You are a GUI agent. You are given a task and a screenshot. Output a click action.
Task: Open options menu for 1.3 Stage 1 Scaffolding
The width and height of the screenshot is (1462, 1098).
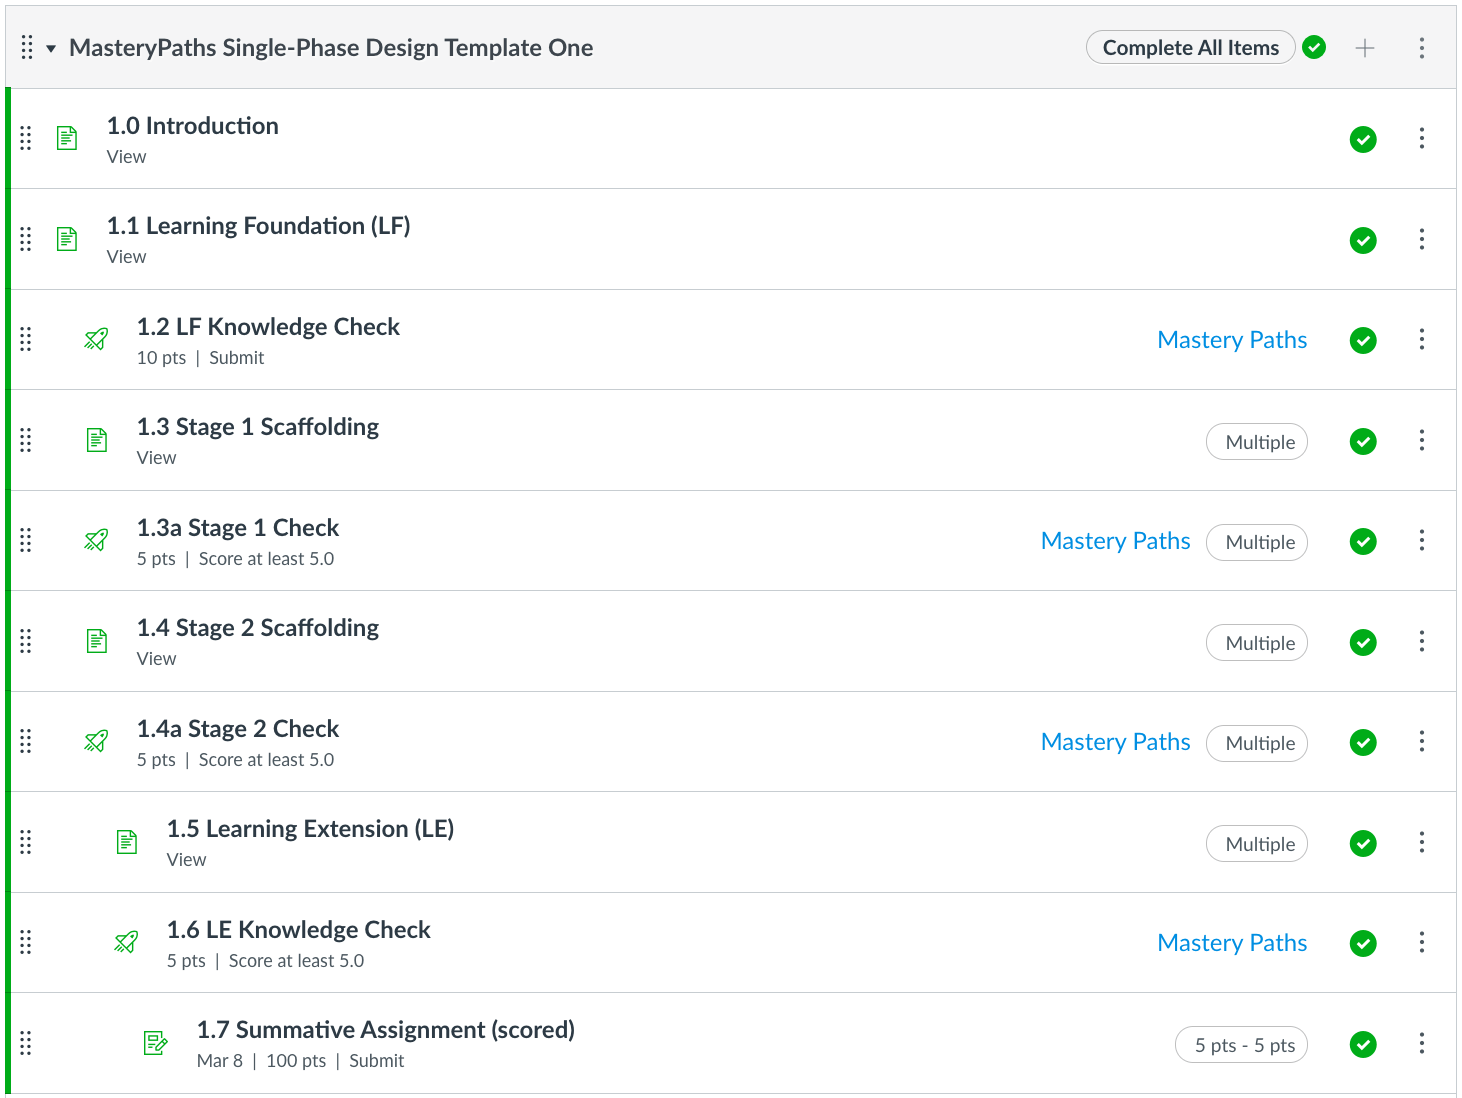(x=1422, y=440)
